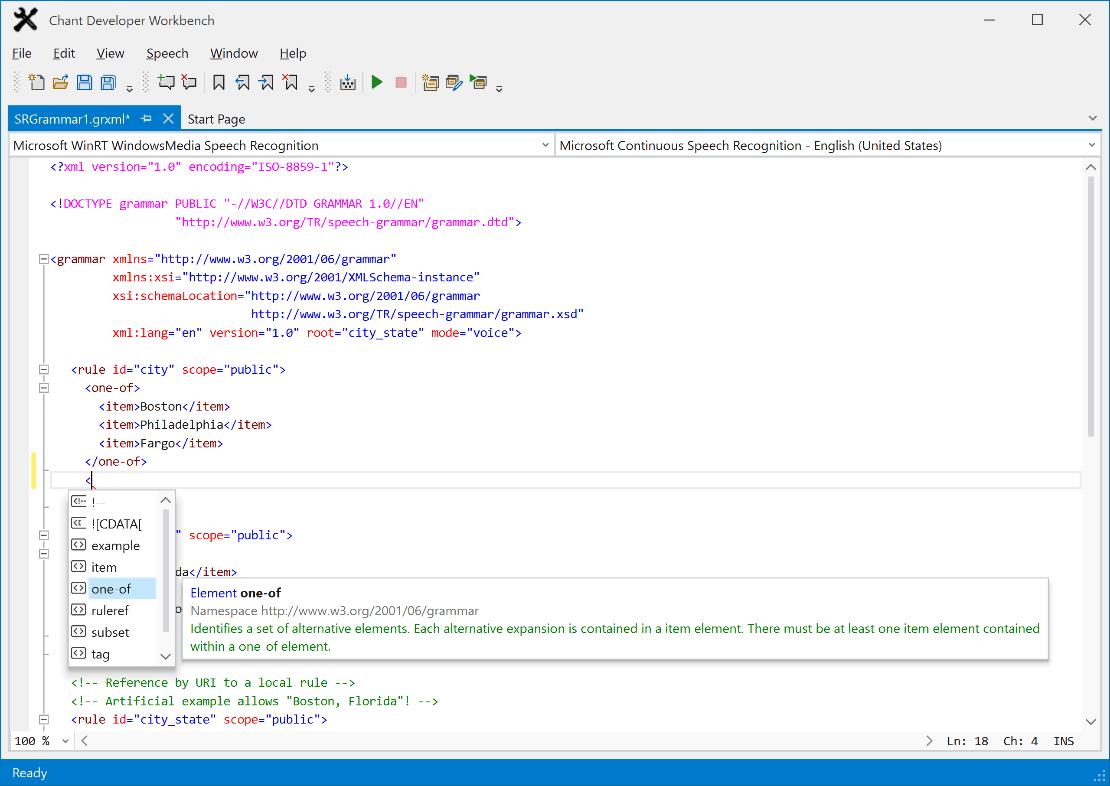Collapse the rule id="city" fold
The width and height of the screenshot is (1110, 786).
click(x=44, y=370)
